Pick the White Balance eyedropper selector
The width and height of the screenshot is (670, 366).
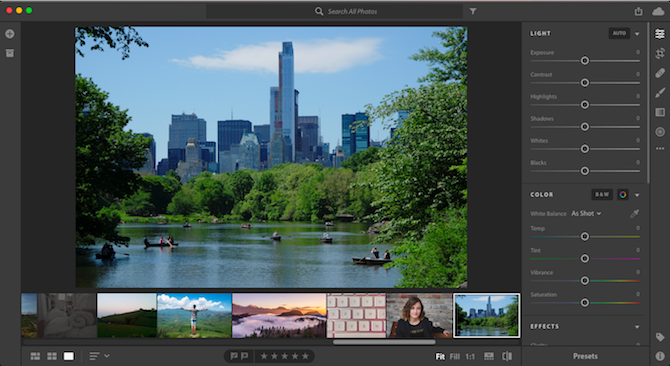(635, 214)
